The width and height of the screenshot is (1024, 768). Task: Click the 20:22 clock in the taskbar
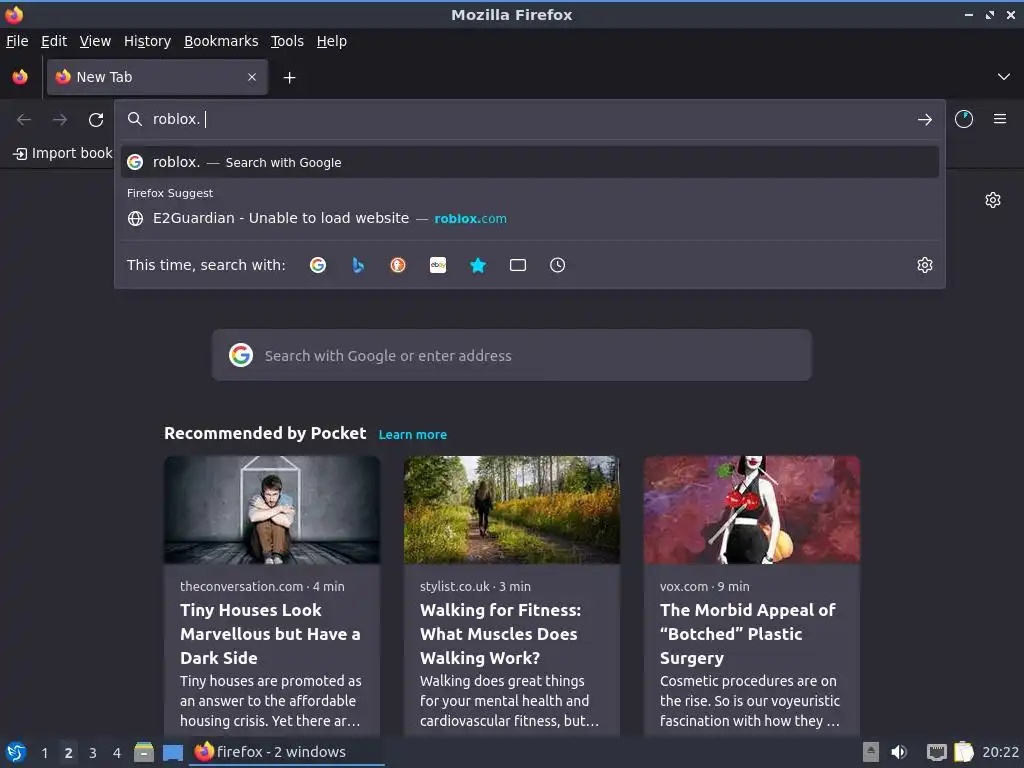1000,752
